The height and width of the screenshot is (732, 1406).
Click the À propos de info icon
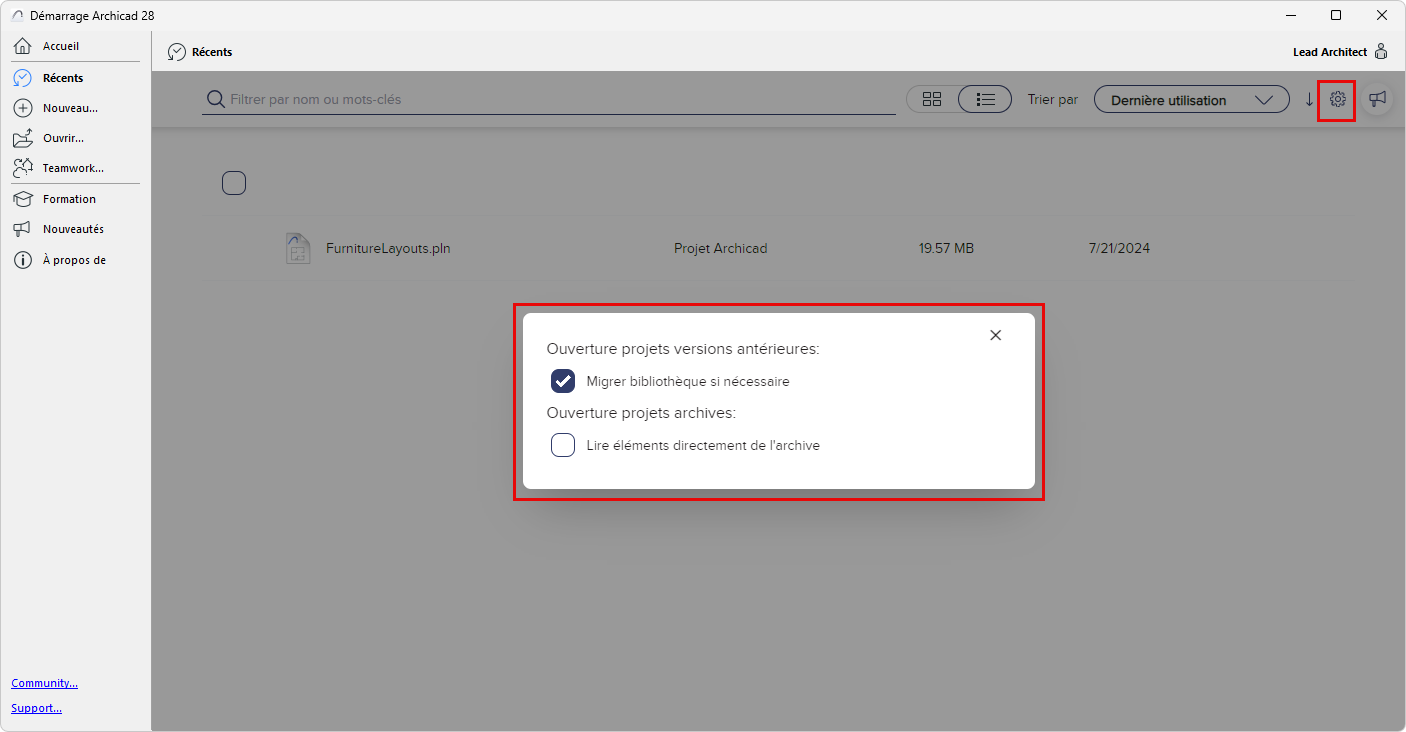tap(23, 260)
